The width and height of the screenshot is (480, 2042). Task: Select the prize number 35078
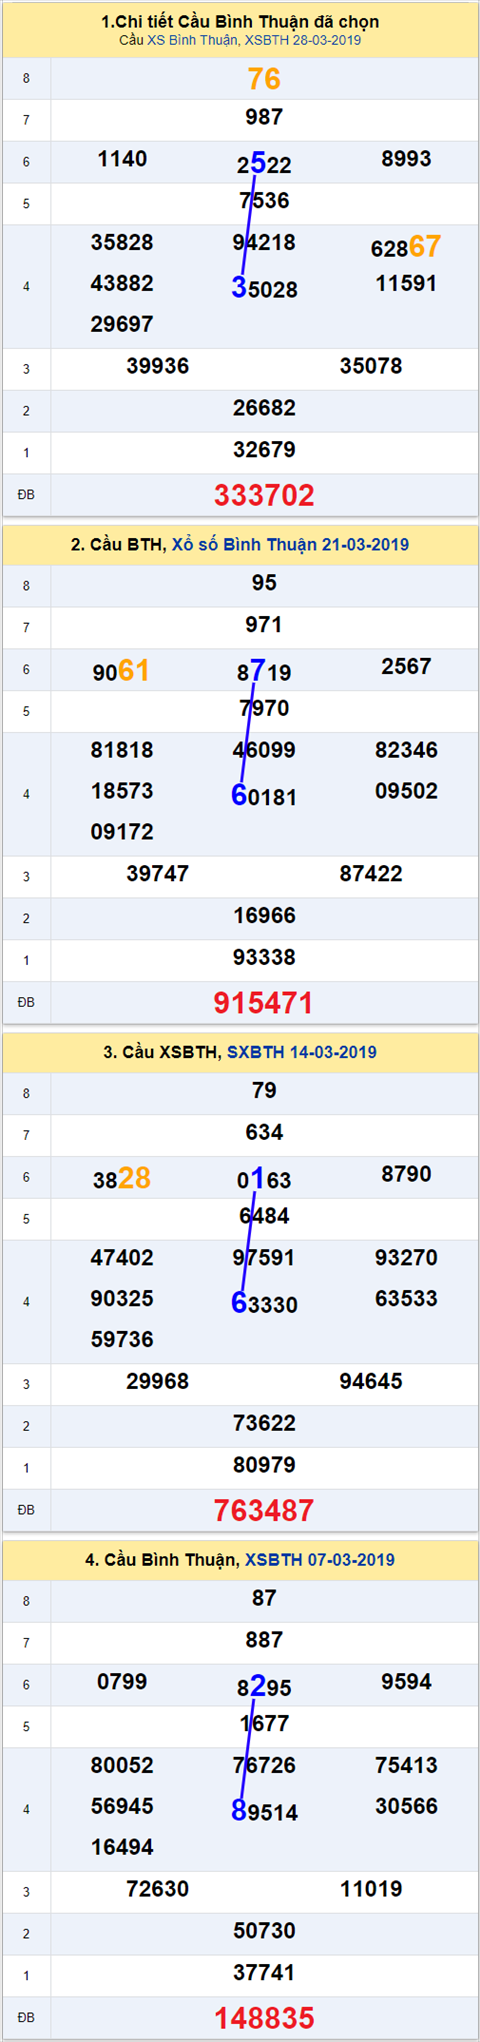371,366
